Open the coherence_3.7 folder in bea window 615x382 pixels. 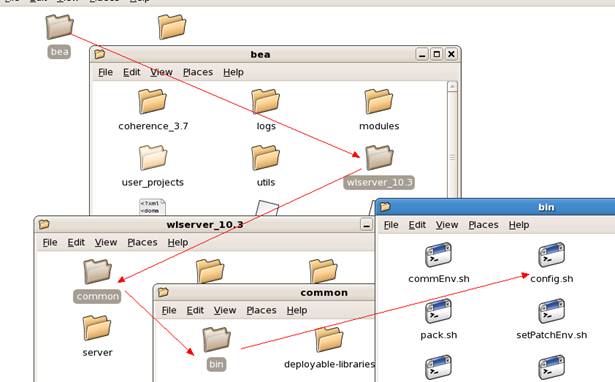pyautogui.click(x=152, y=101)
